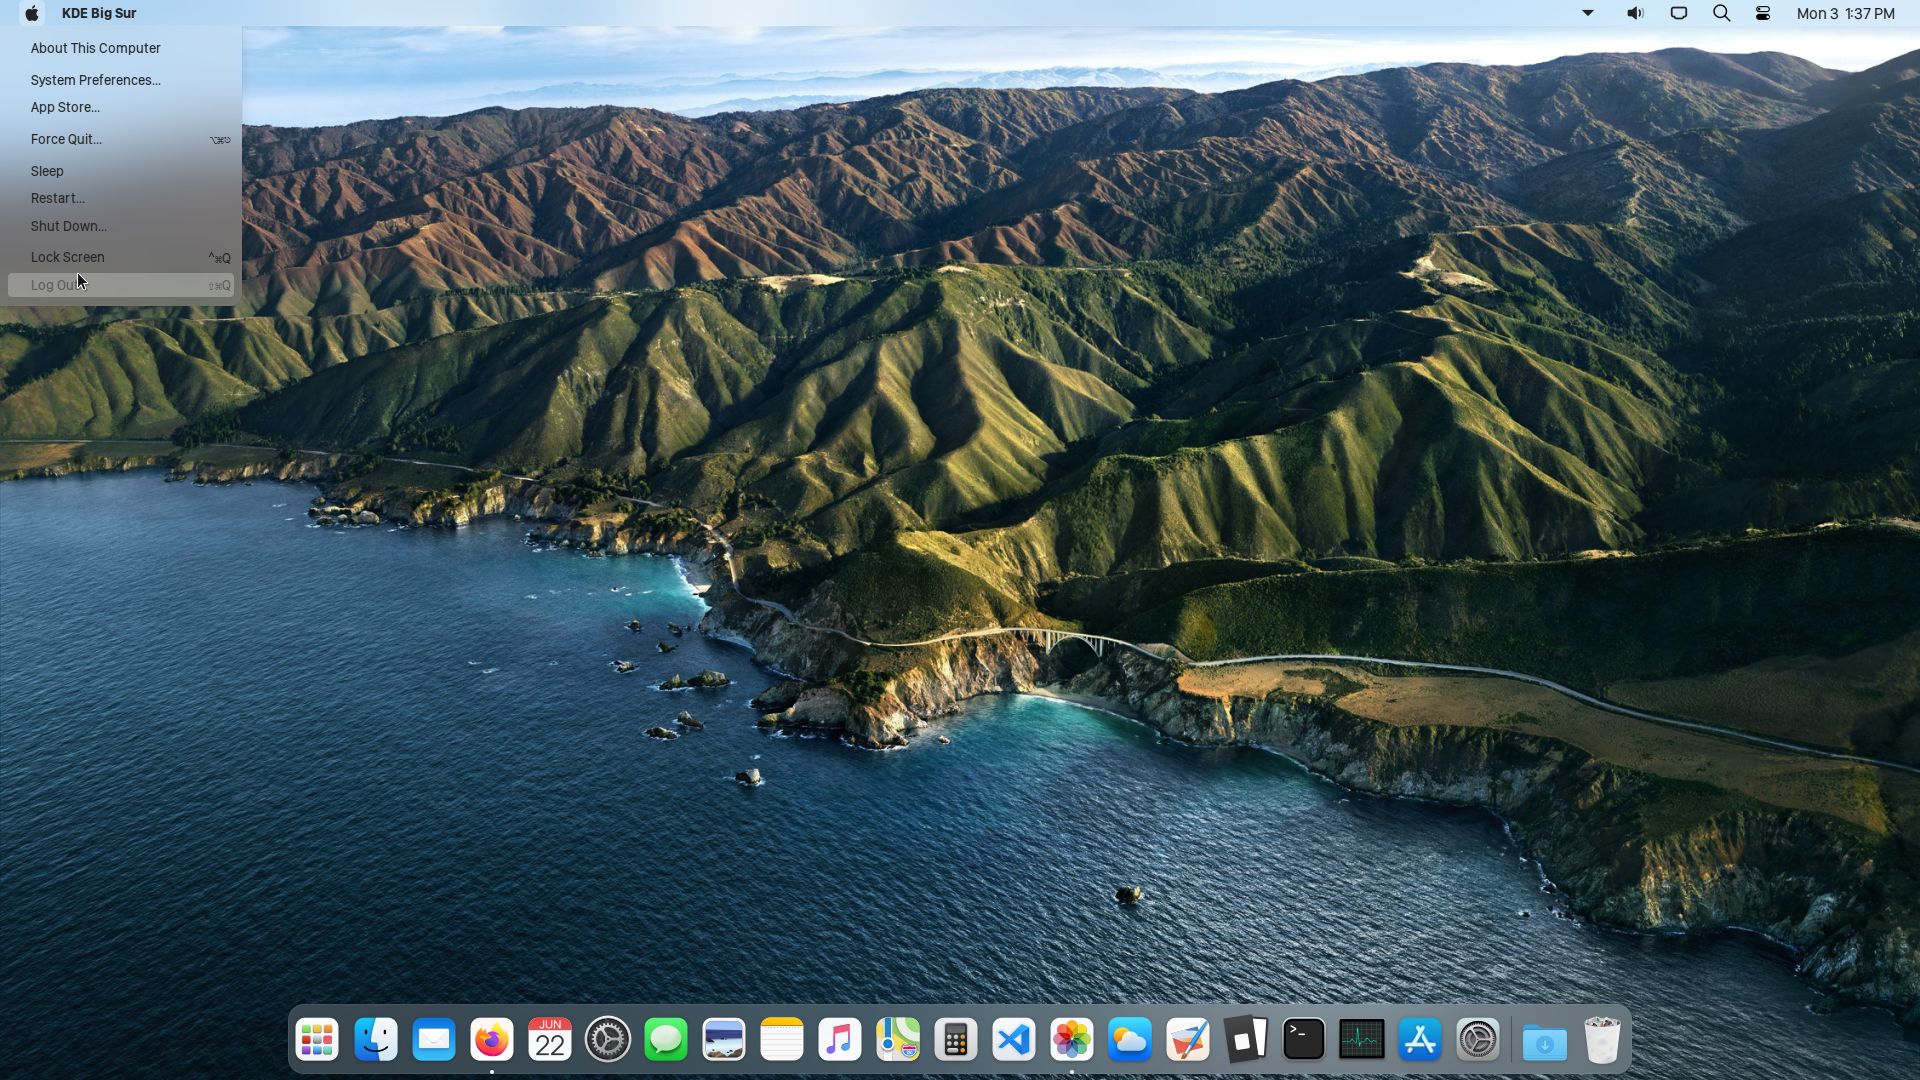Click the clock showing Mon 3 1:37 PM
This screenshot has width=1920, height=1080.
[1843, 13]
